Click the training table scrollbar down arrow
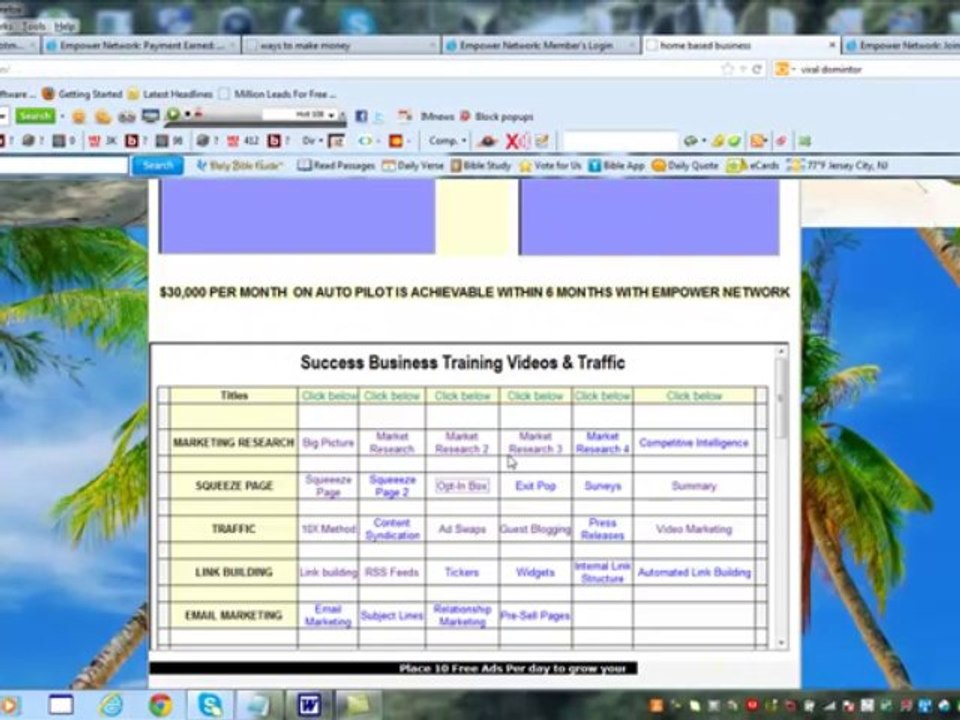This screenshot has height=720, width=960. click(x=781, y=643)
